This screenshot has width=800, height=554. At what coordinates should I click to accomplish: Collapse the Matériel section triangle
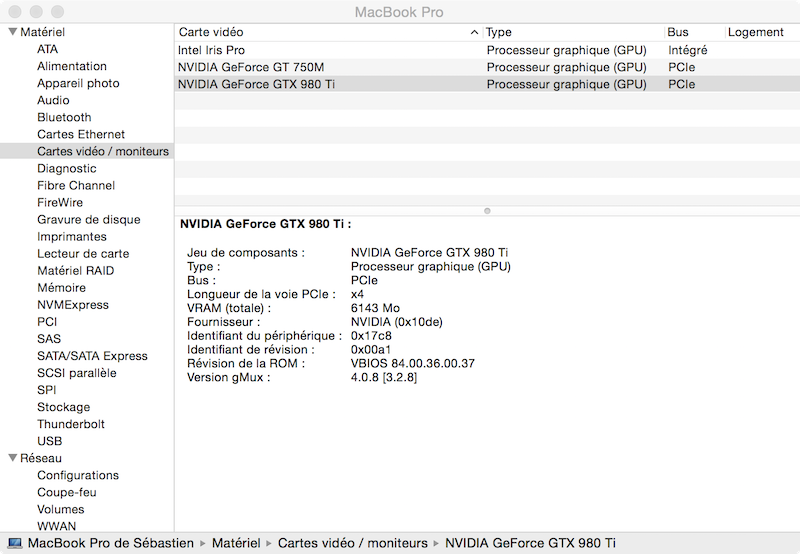point(13,32)
